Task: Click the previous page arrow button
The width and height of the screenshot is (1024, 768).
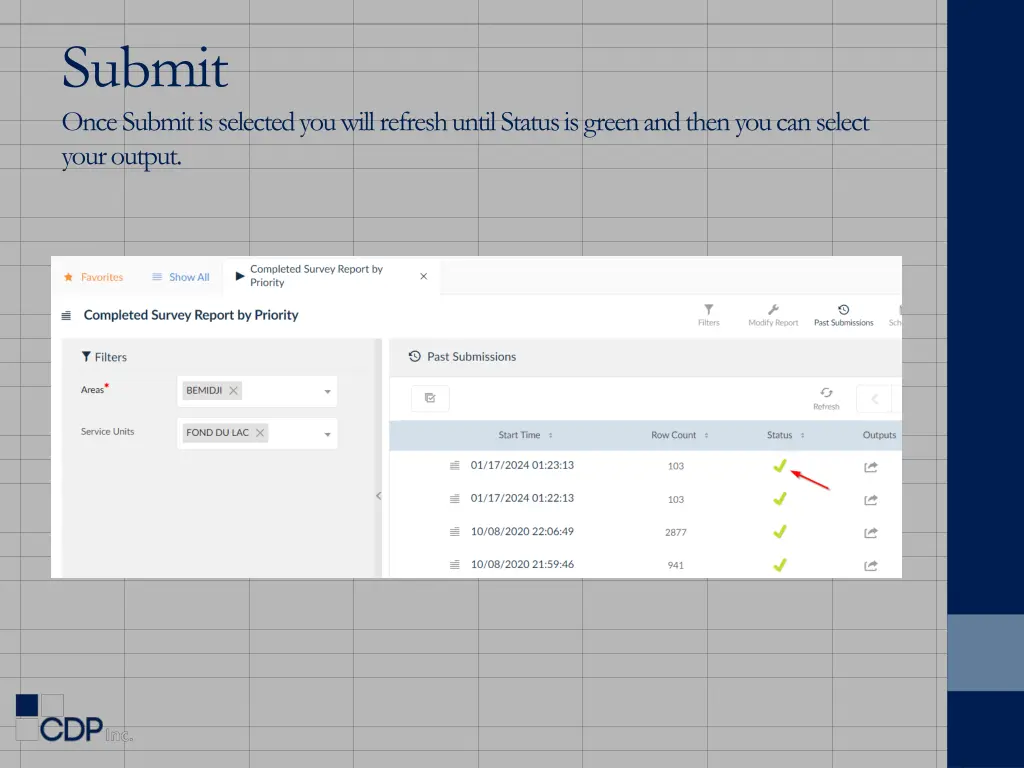Action: (874, 398)
